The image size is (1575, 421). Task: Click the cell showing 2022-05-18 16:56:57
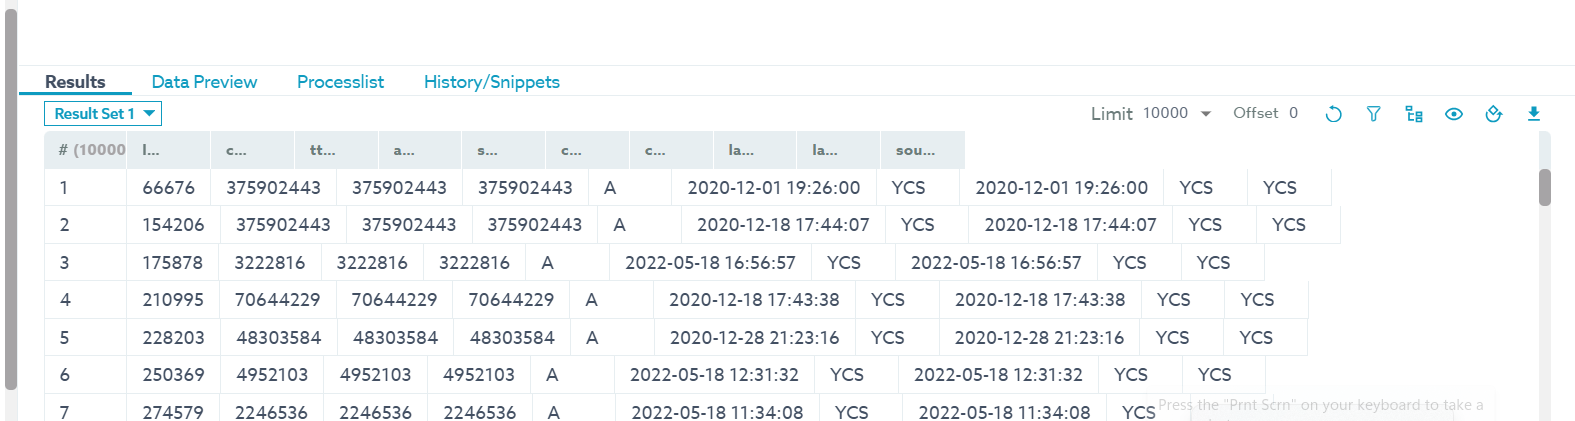pos(710,263)
